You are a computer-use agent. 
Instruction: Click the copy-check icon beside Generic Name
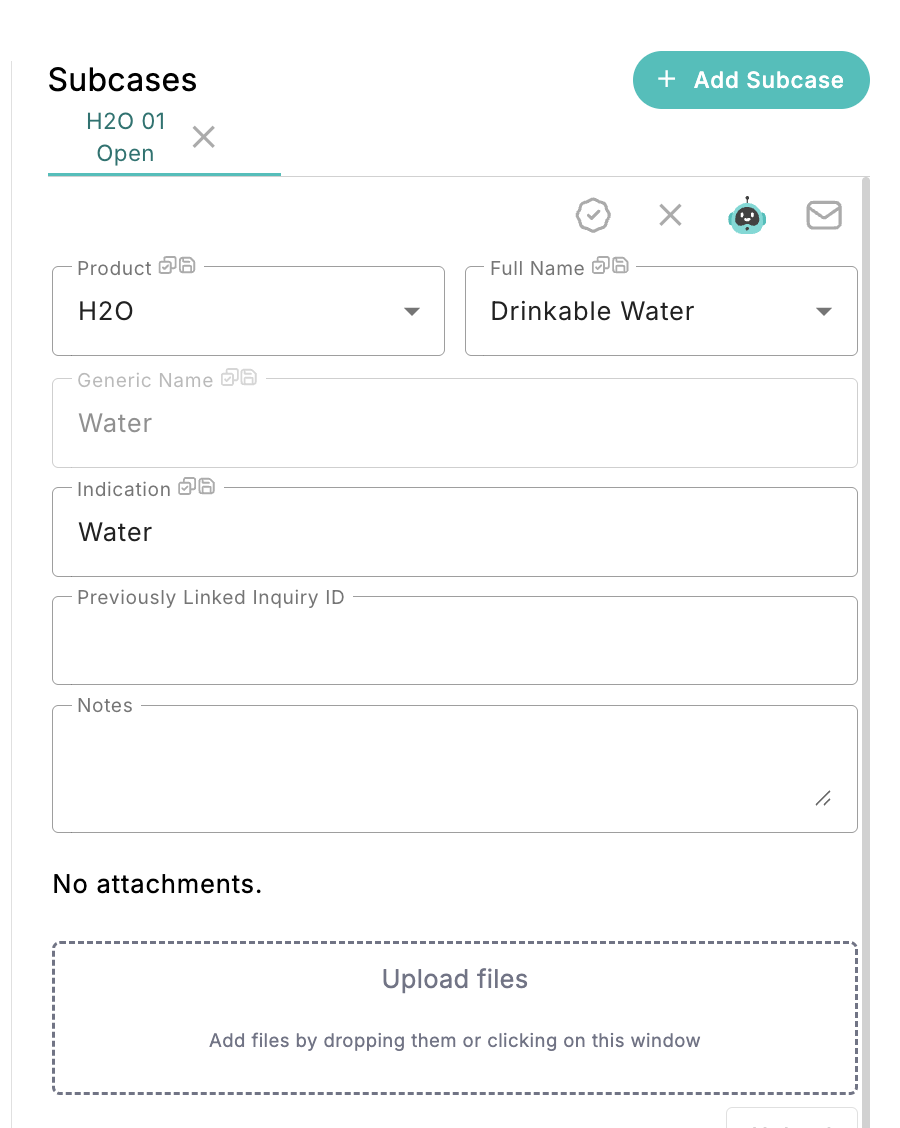click(x=230, y=378)
